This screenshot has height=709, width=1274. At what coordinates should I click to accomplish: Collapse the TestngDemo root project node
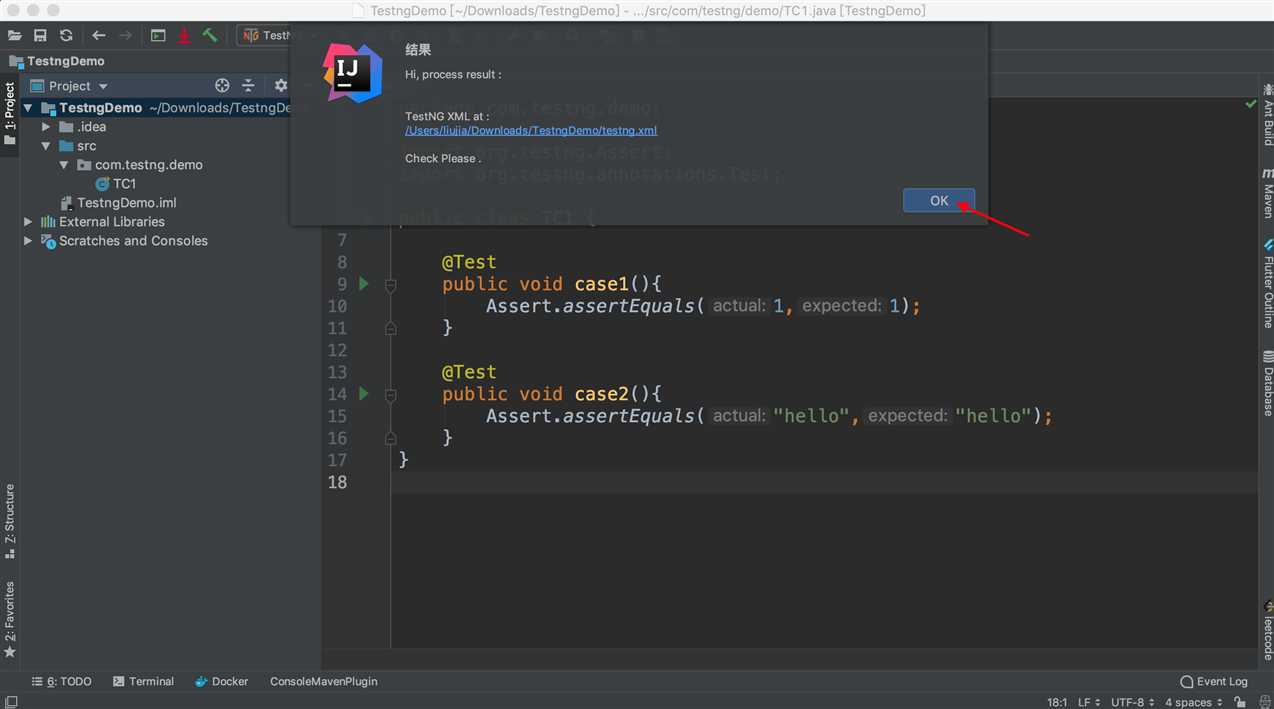tap(28, 108)
